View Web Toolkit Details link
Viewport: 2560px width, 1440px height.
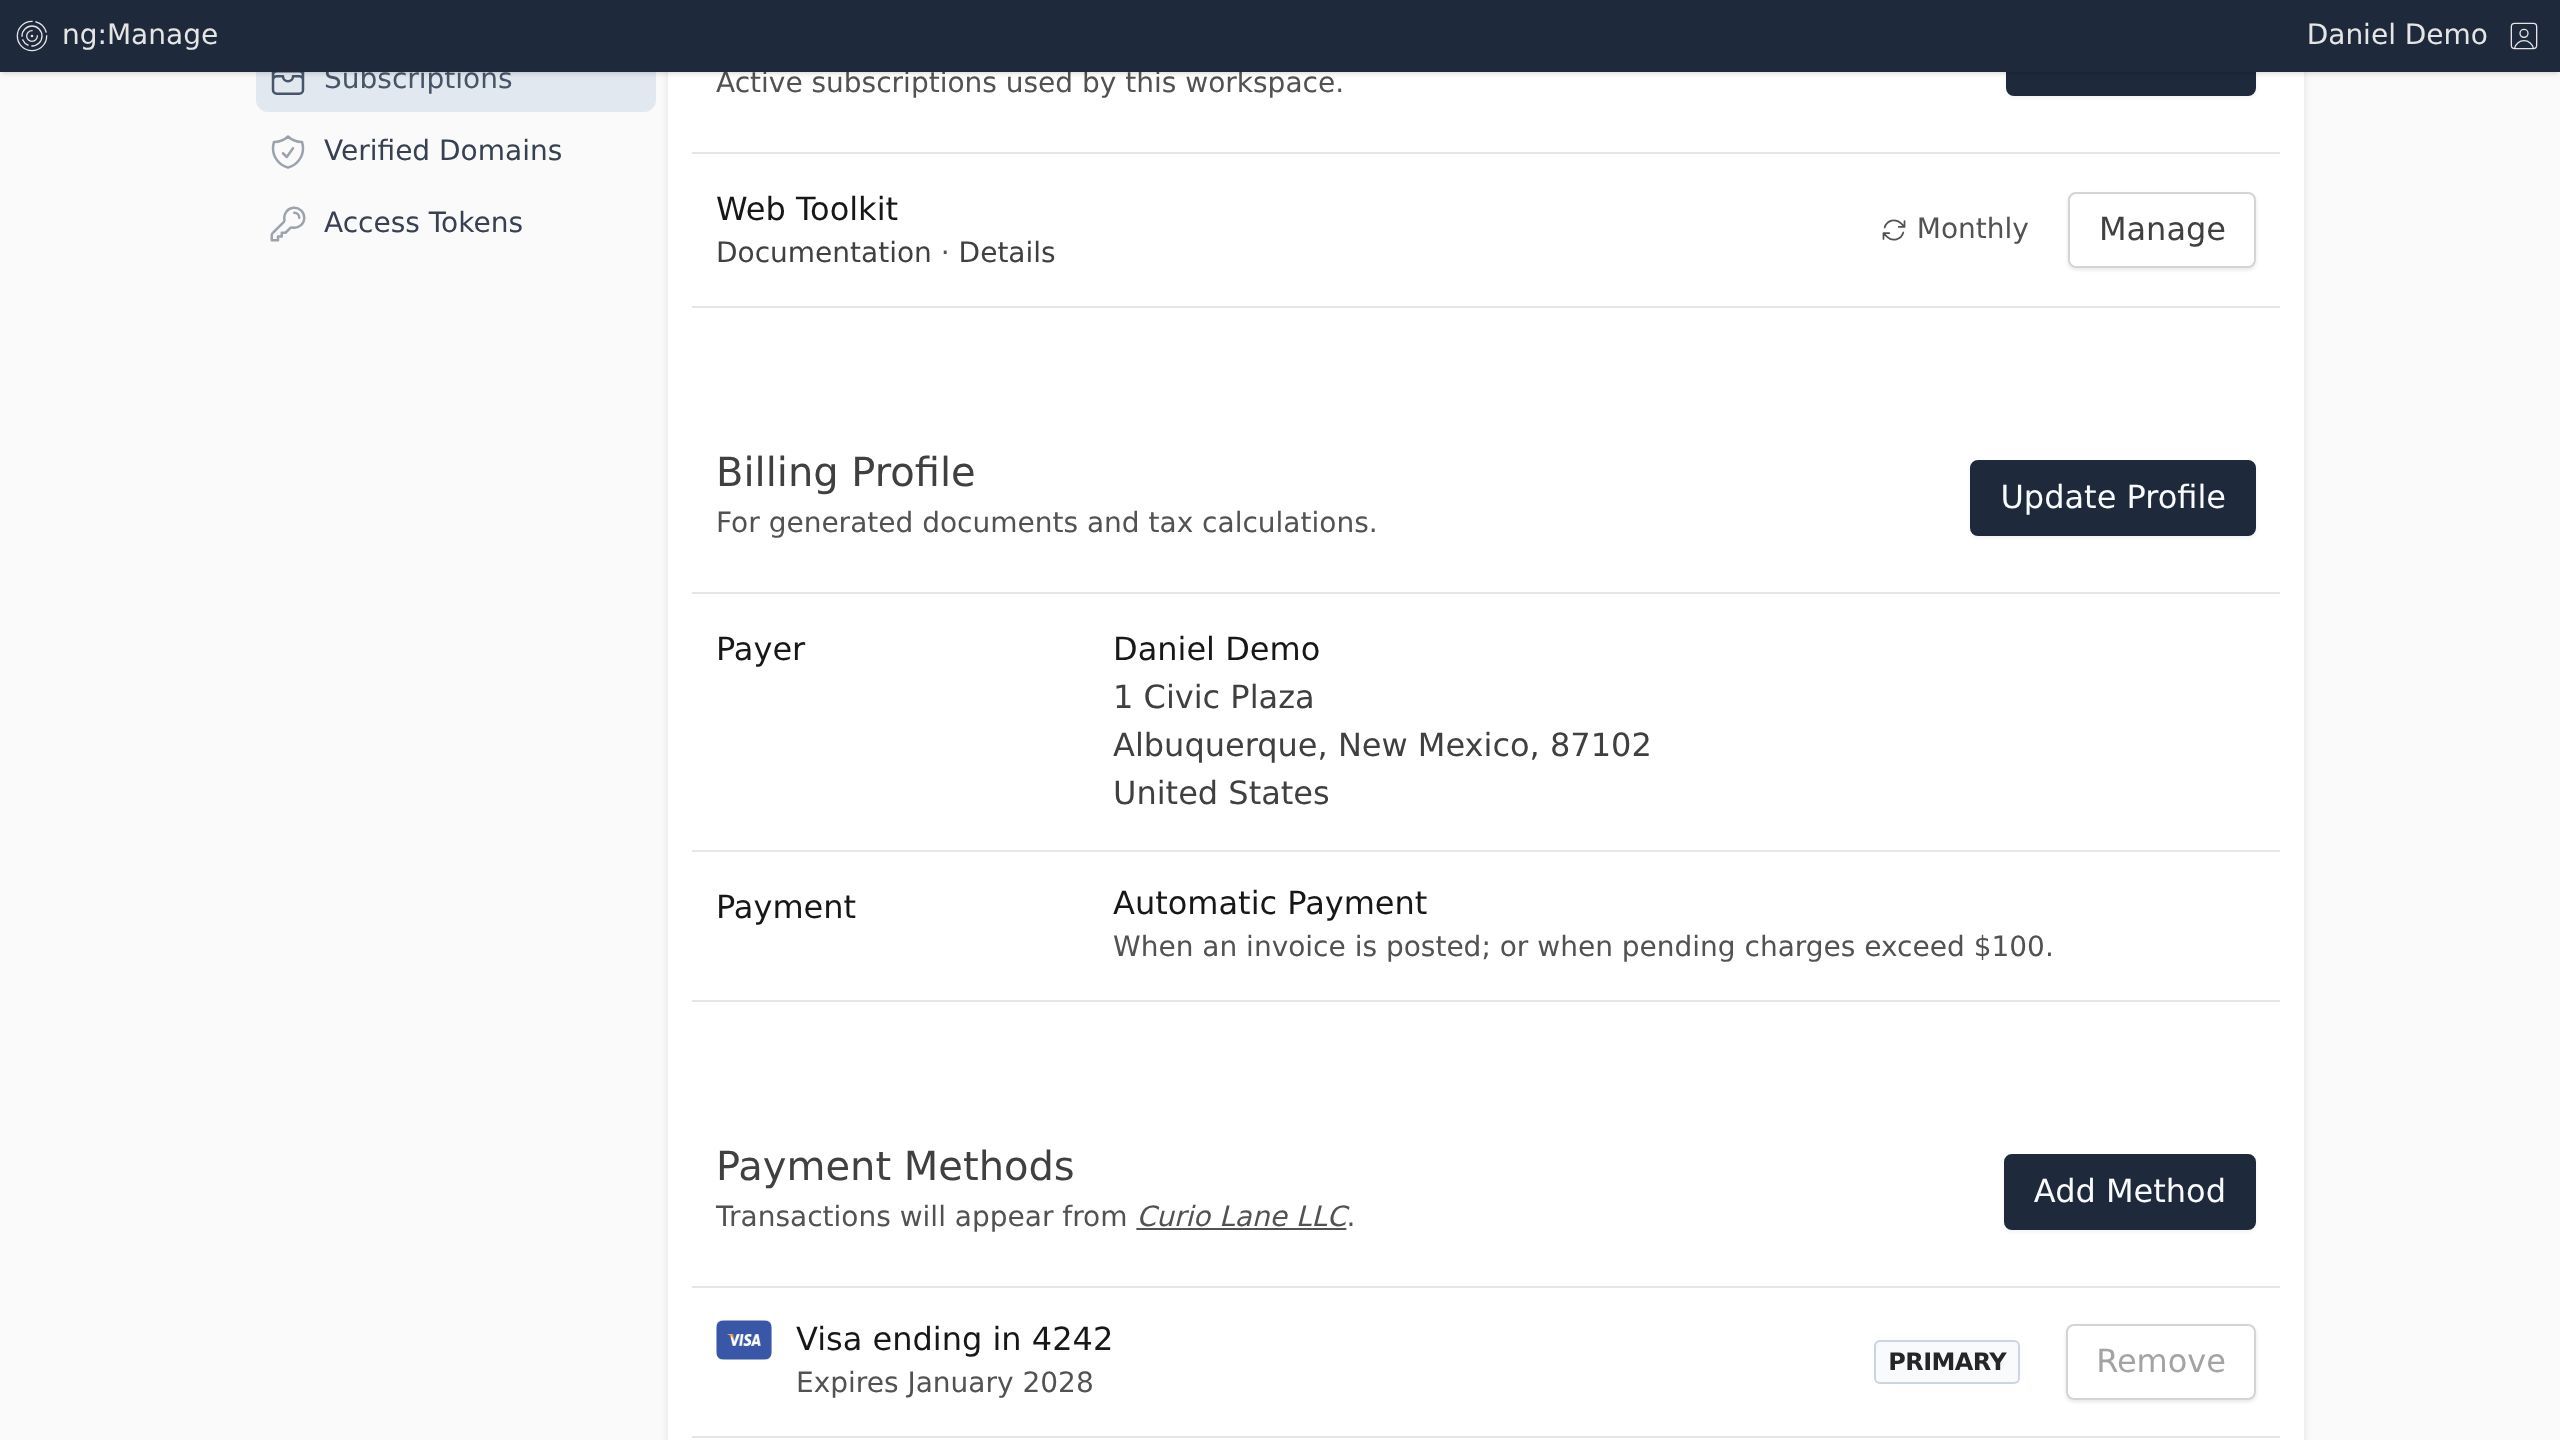pyautogui.click(x=1006, y=253)
